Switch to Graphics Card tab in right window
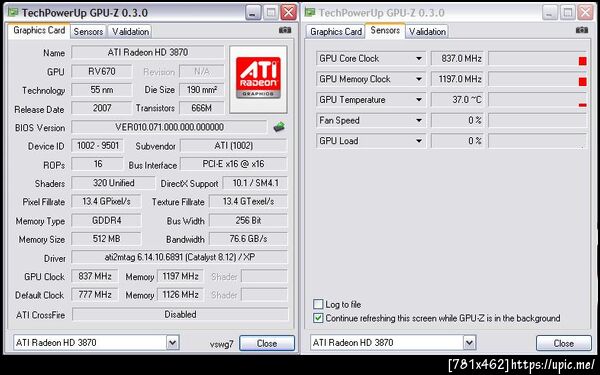The image size is (600, 375). coord(336,31)
